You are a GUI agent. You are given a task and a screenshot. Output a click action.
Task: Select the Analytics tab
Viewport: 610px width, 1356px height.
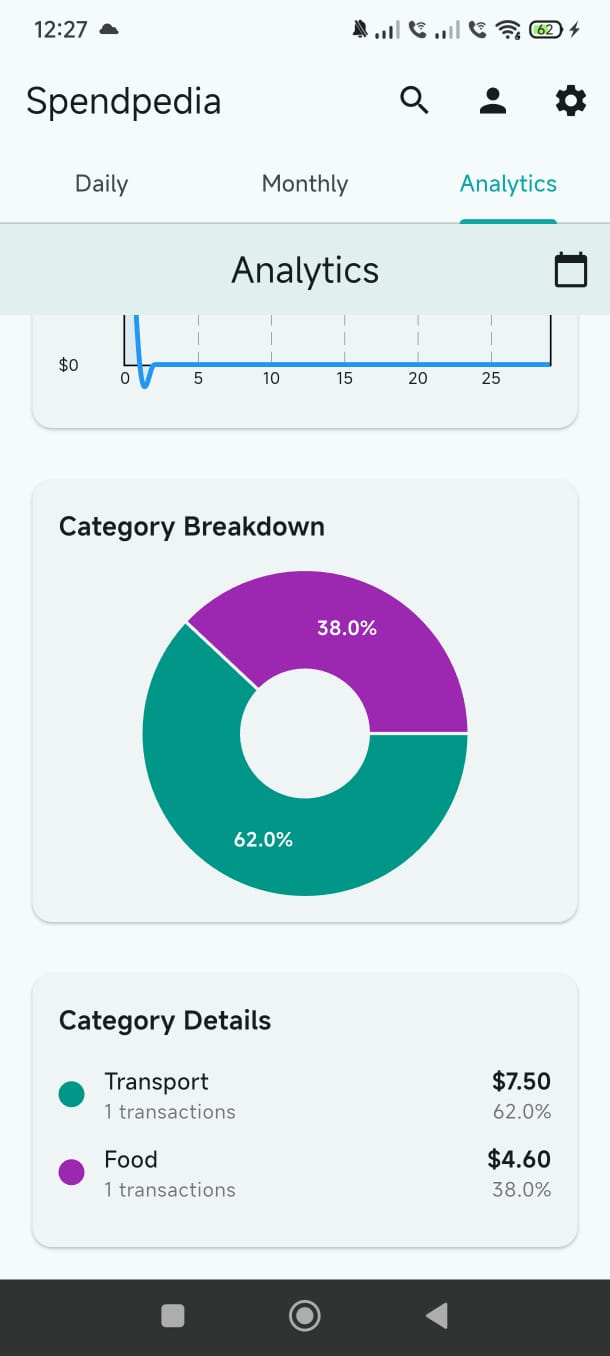(508, 184)
